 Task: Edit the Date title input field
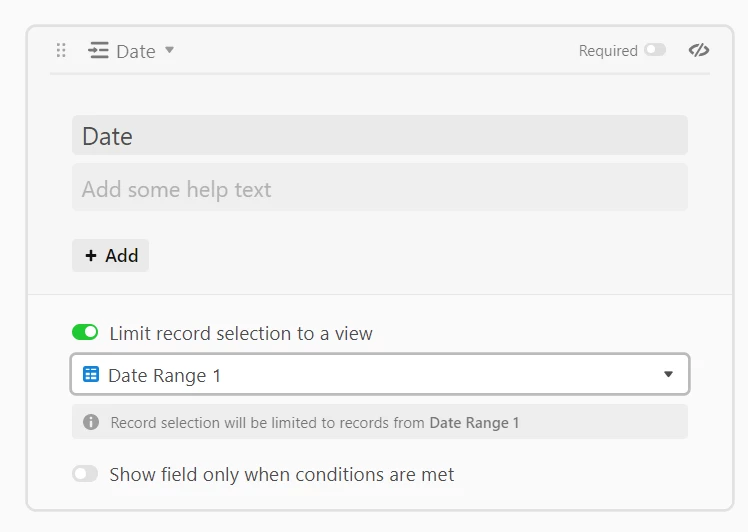pyautogui.click(x=380, y=135)
